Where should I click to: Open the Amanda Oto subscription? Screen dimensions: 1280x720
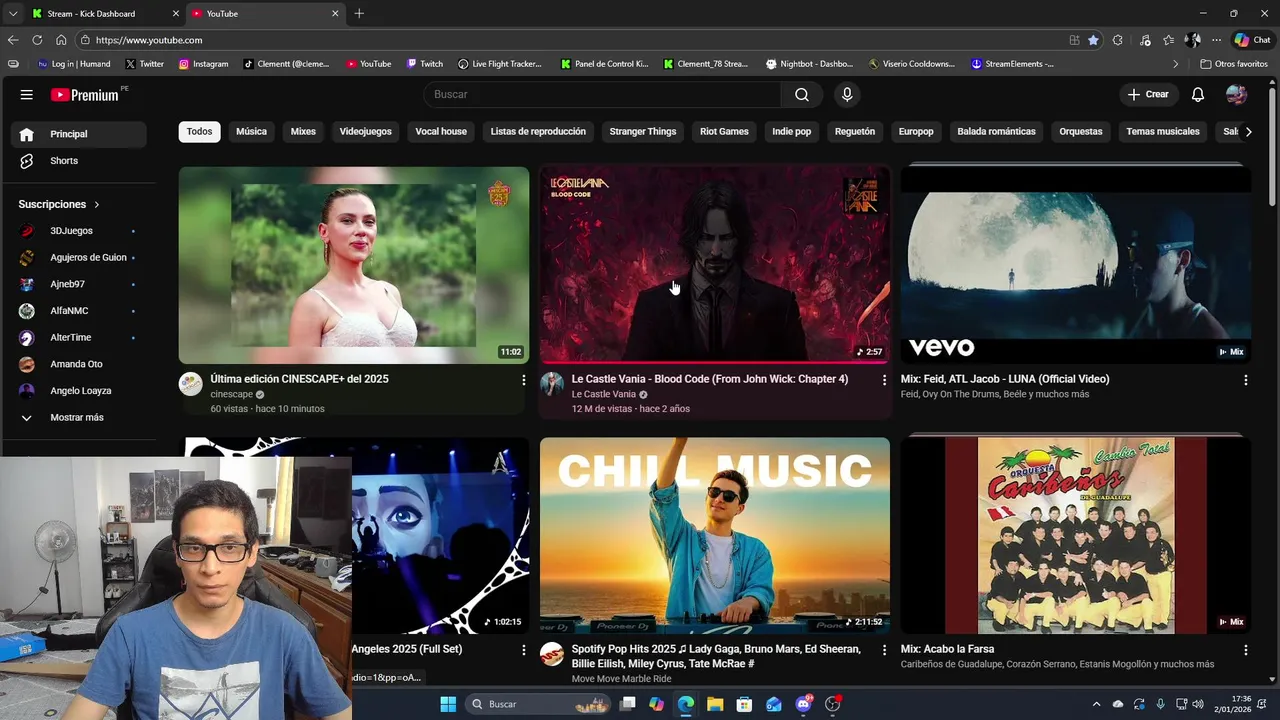(x=78, y=364)
